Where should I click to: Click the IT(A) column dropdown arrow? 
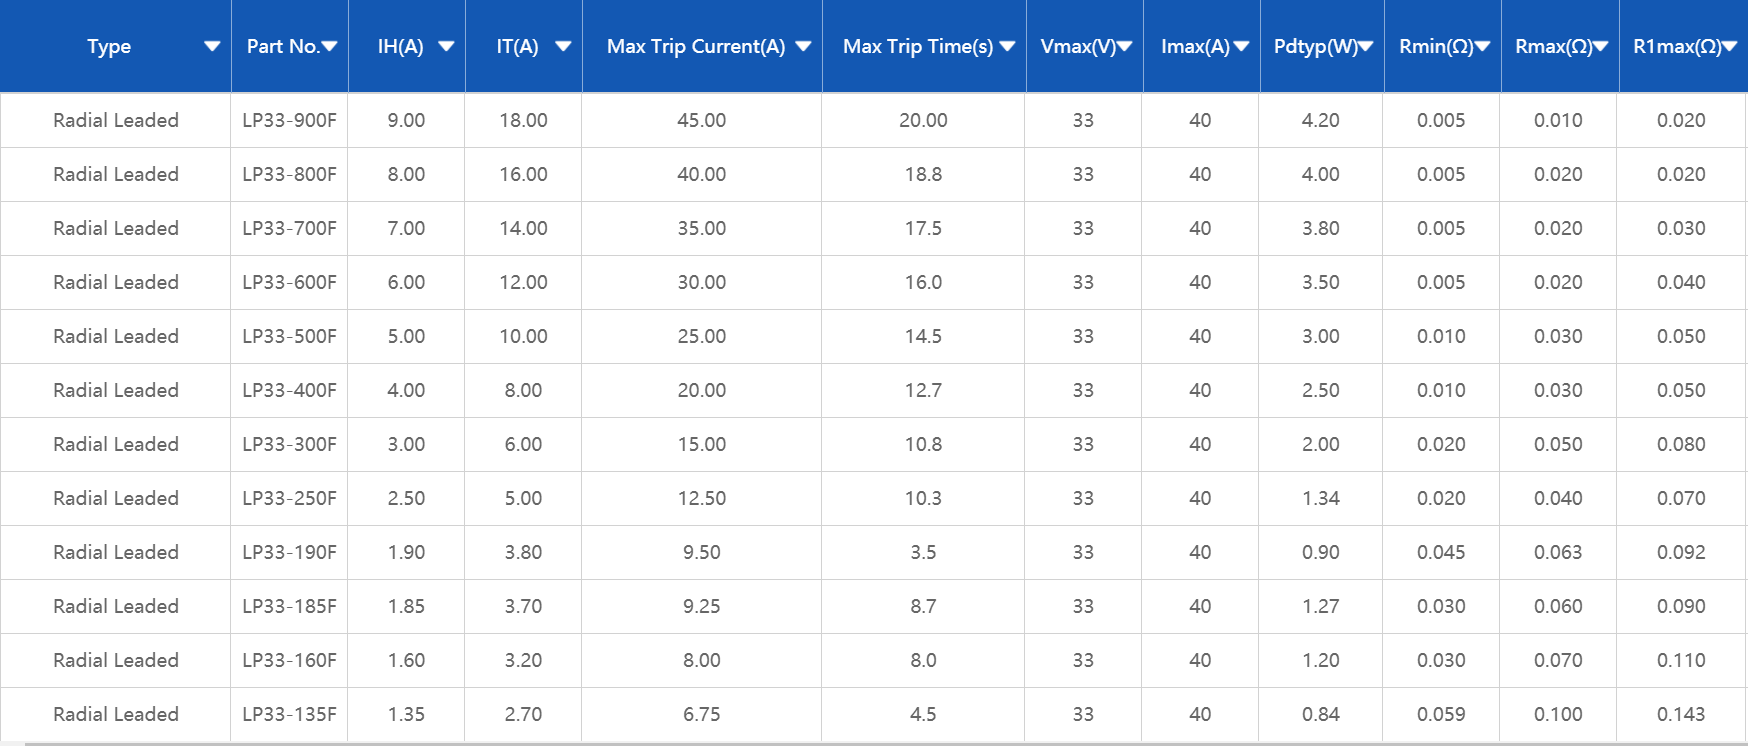coord(564,46)
